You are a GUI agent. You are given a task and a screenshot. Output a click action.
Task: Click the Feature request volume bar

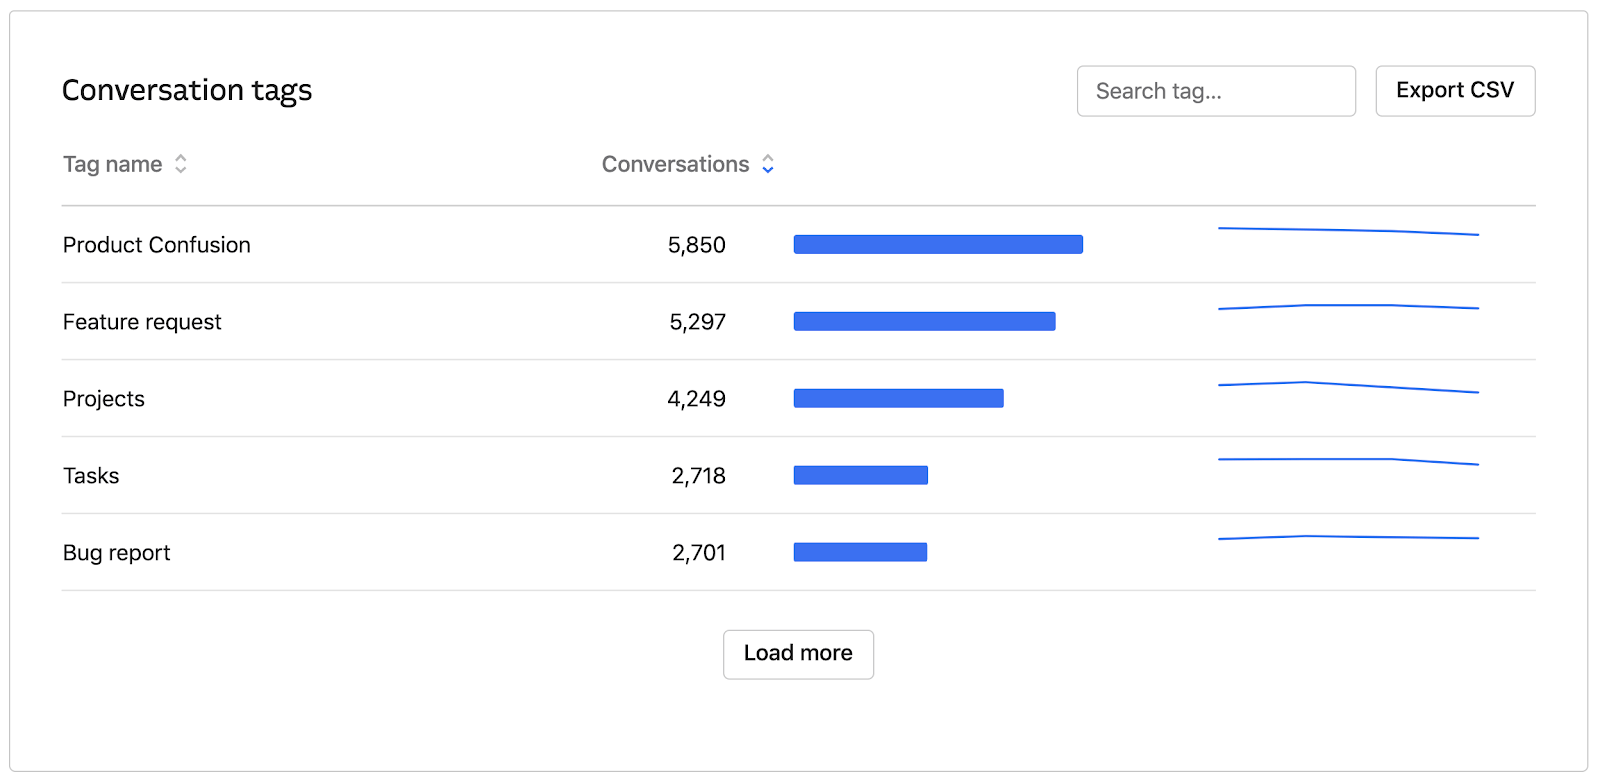coord(924,321)
